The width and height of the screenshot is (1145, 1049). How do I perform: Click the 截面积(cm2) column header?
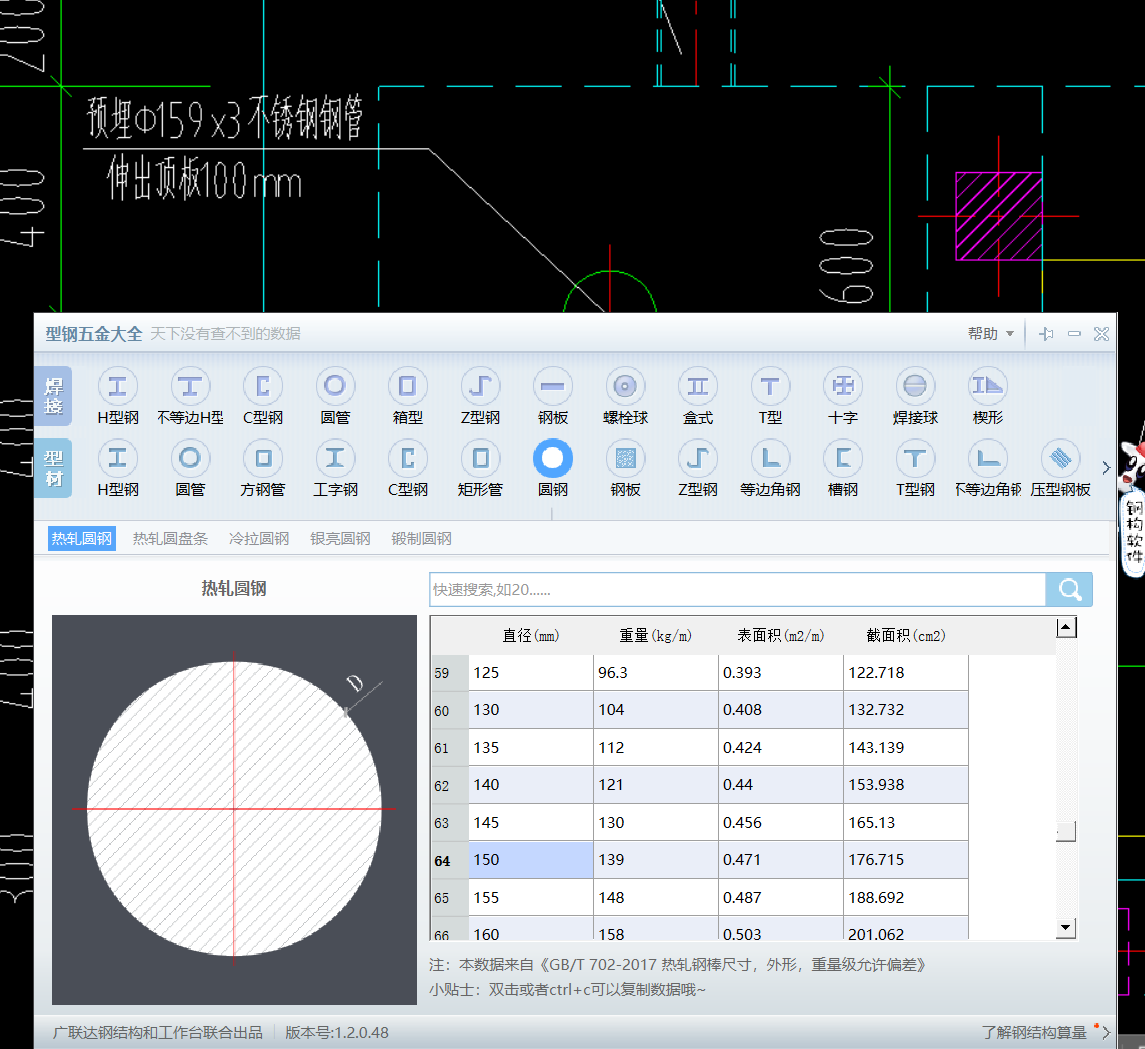click(906, 636)
